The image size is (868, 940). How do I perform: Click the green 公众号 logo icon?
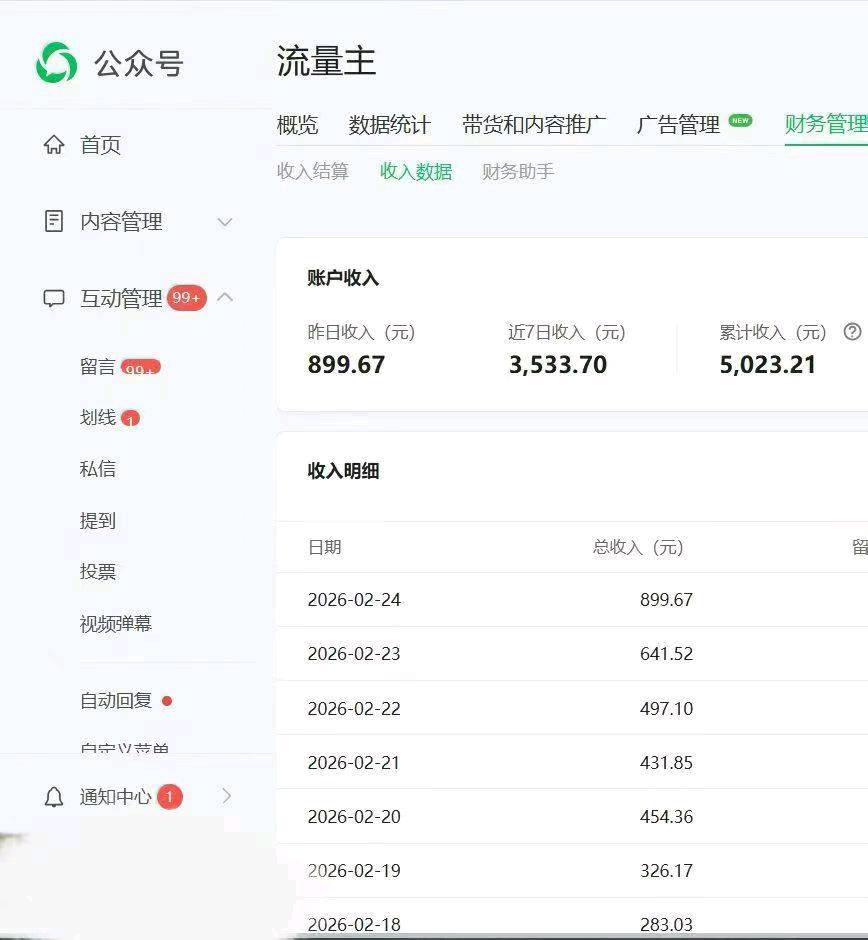tap(56, 62)
